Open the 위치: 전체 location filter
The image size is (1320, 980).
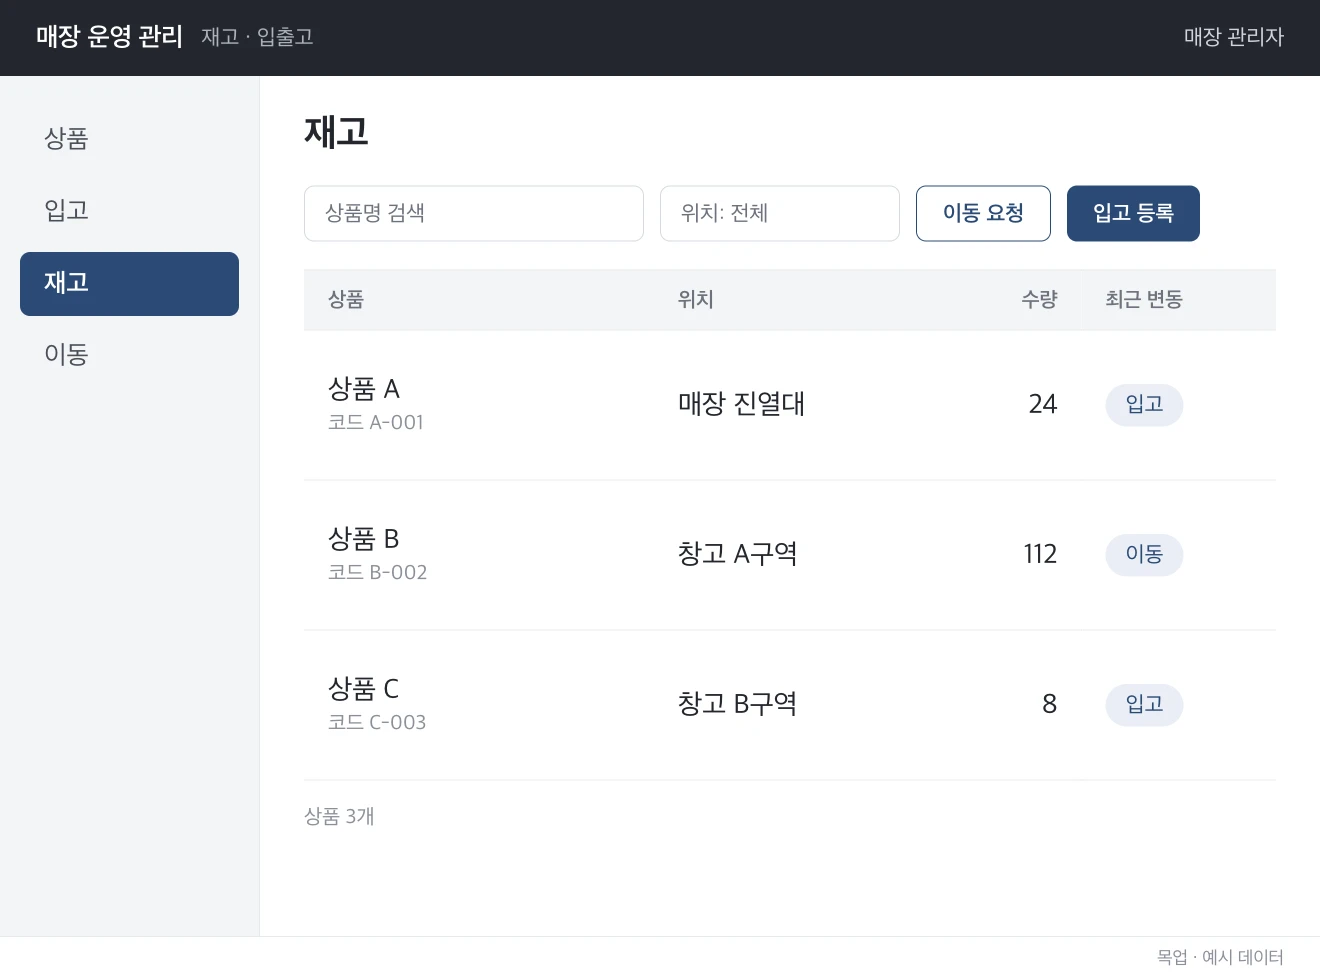pos(780,213)
